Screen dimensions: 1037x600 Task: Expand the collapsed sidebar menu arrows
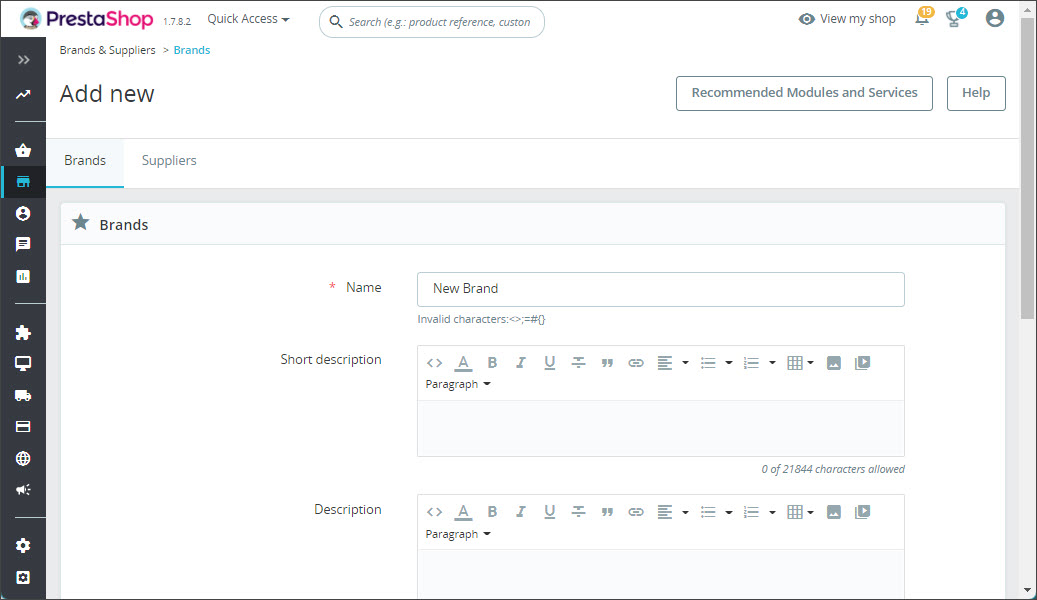click(x=23, y=60)
